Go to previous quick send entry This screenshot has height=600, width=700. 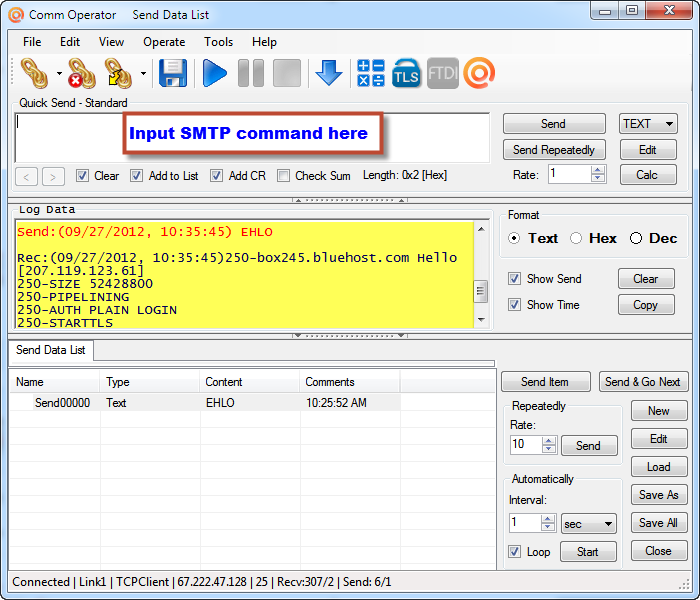(26, 176)
